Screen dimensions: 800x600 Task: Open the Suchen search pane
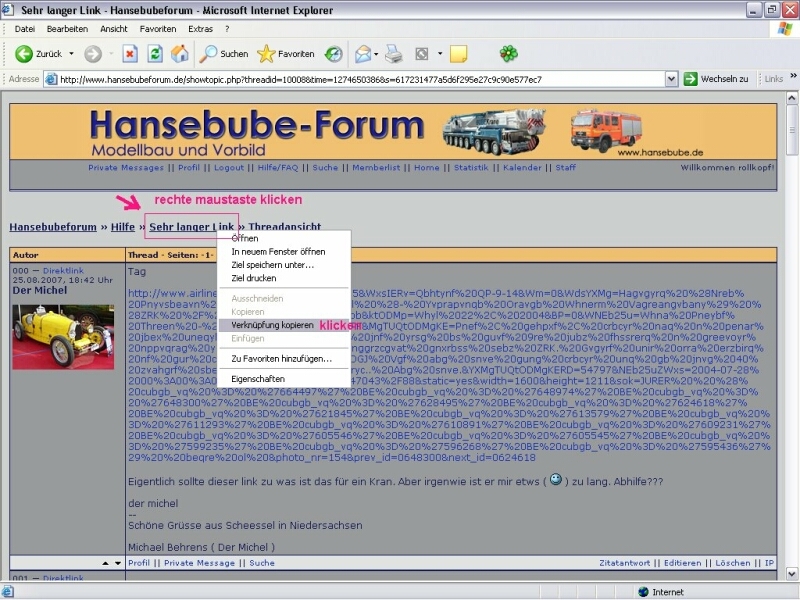click(x=223, y=54)
